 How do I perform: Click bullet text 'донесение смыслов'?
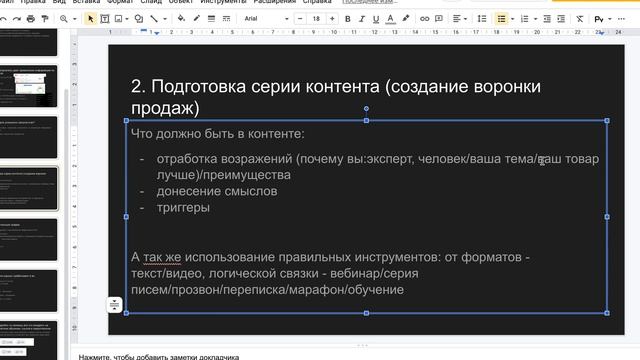click(x=217, y=191)
